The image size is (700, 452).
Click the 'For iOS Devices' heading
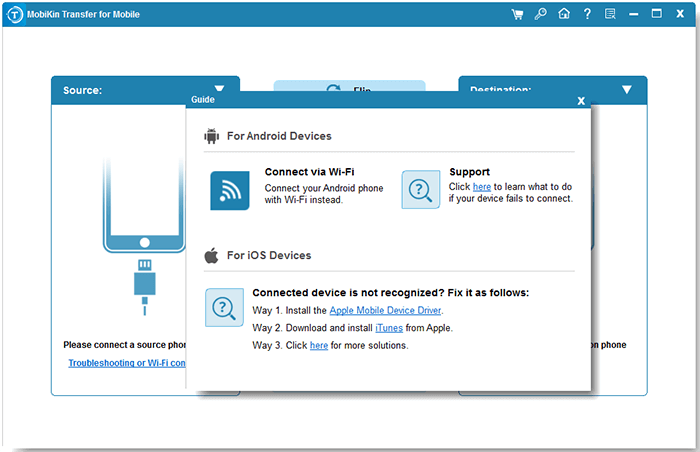pos(269,255)
